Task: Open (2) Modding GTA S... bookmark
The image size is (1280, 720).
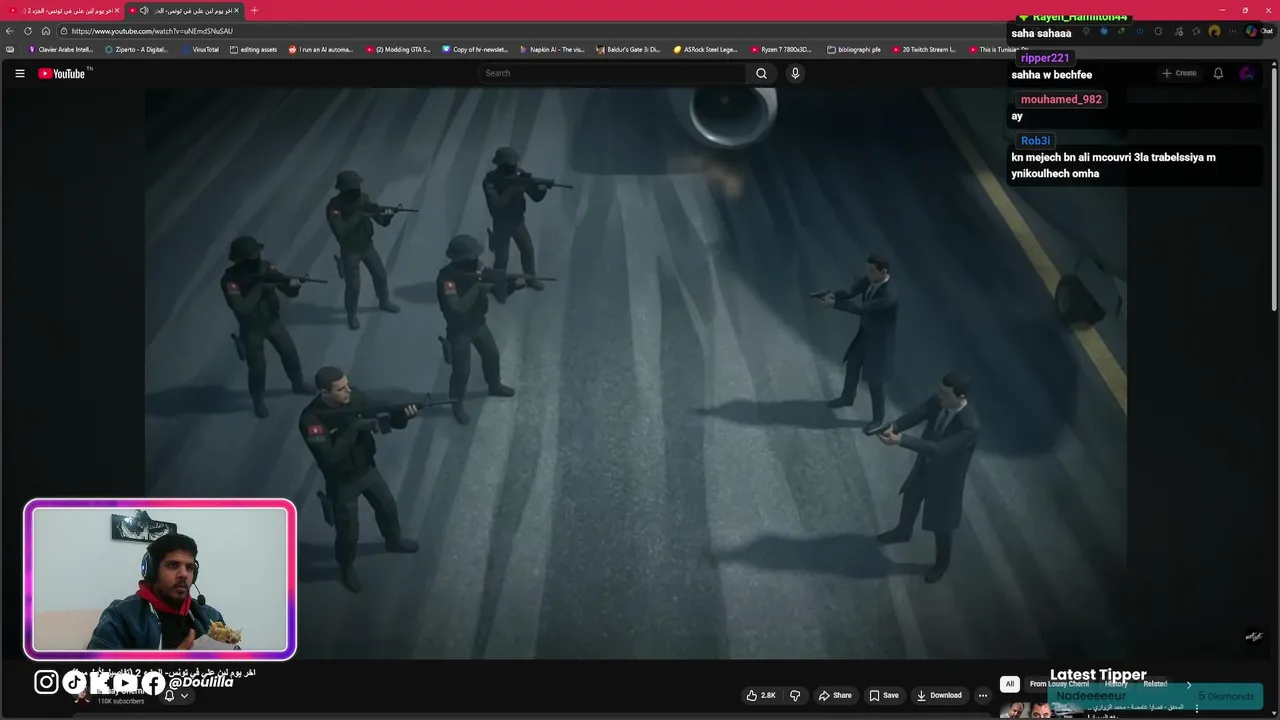Action: point(398,49)
